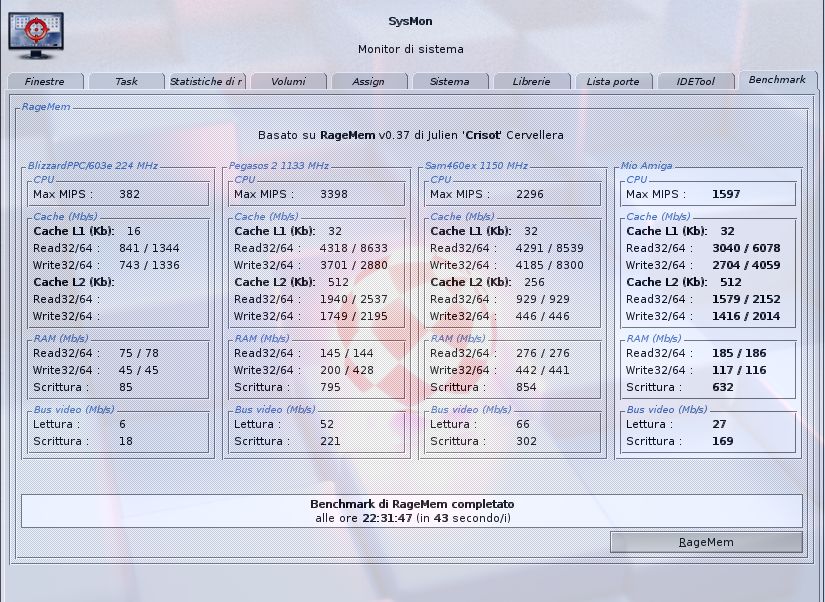Open the Lista porte tab

coord(612,81)
